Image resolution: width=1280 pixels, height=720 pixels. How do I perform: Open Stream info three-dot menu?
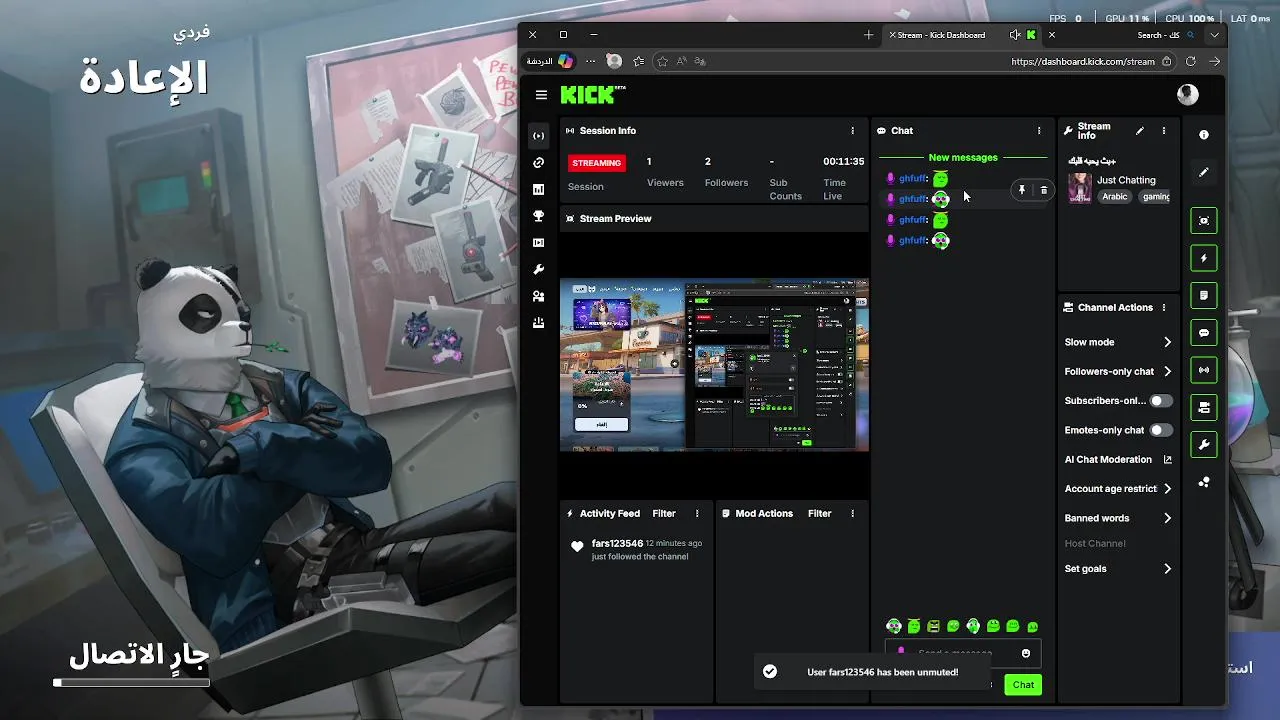coord(1164,131)
